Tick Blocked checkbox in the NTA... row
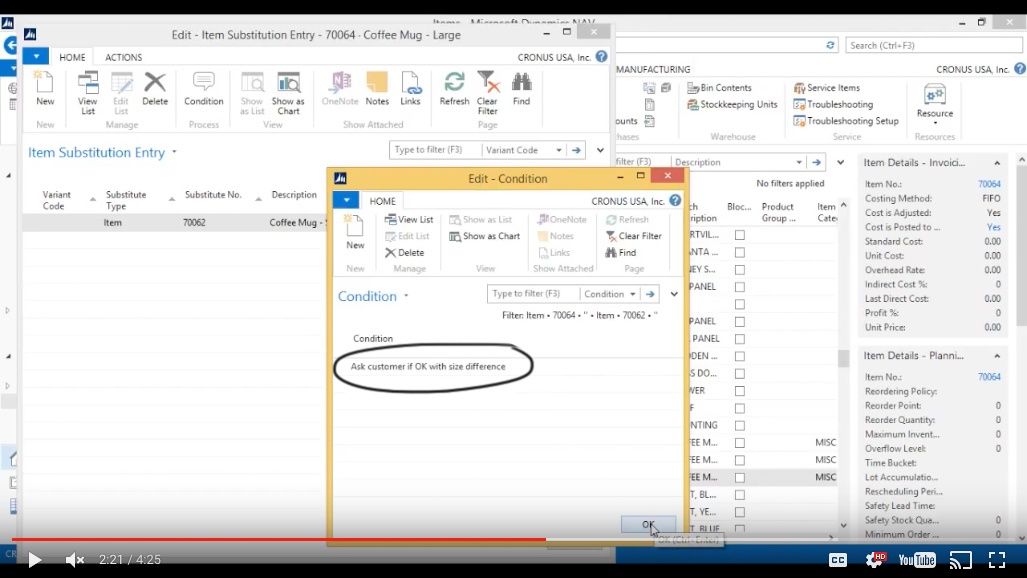Image resolution: width=1027 pixels, height=578 pixels. coord(739,252)
